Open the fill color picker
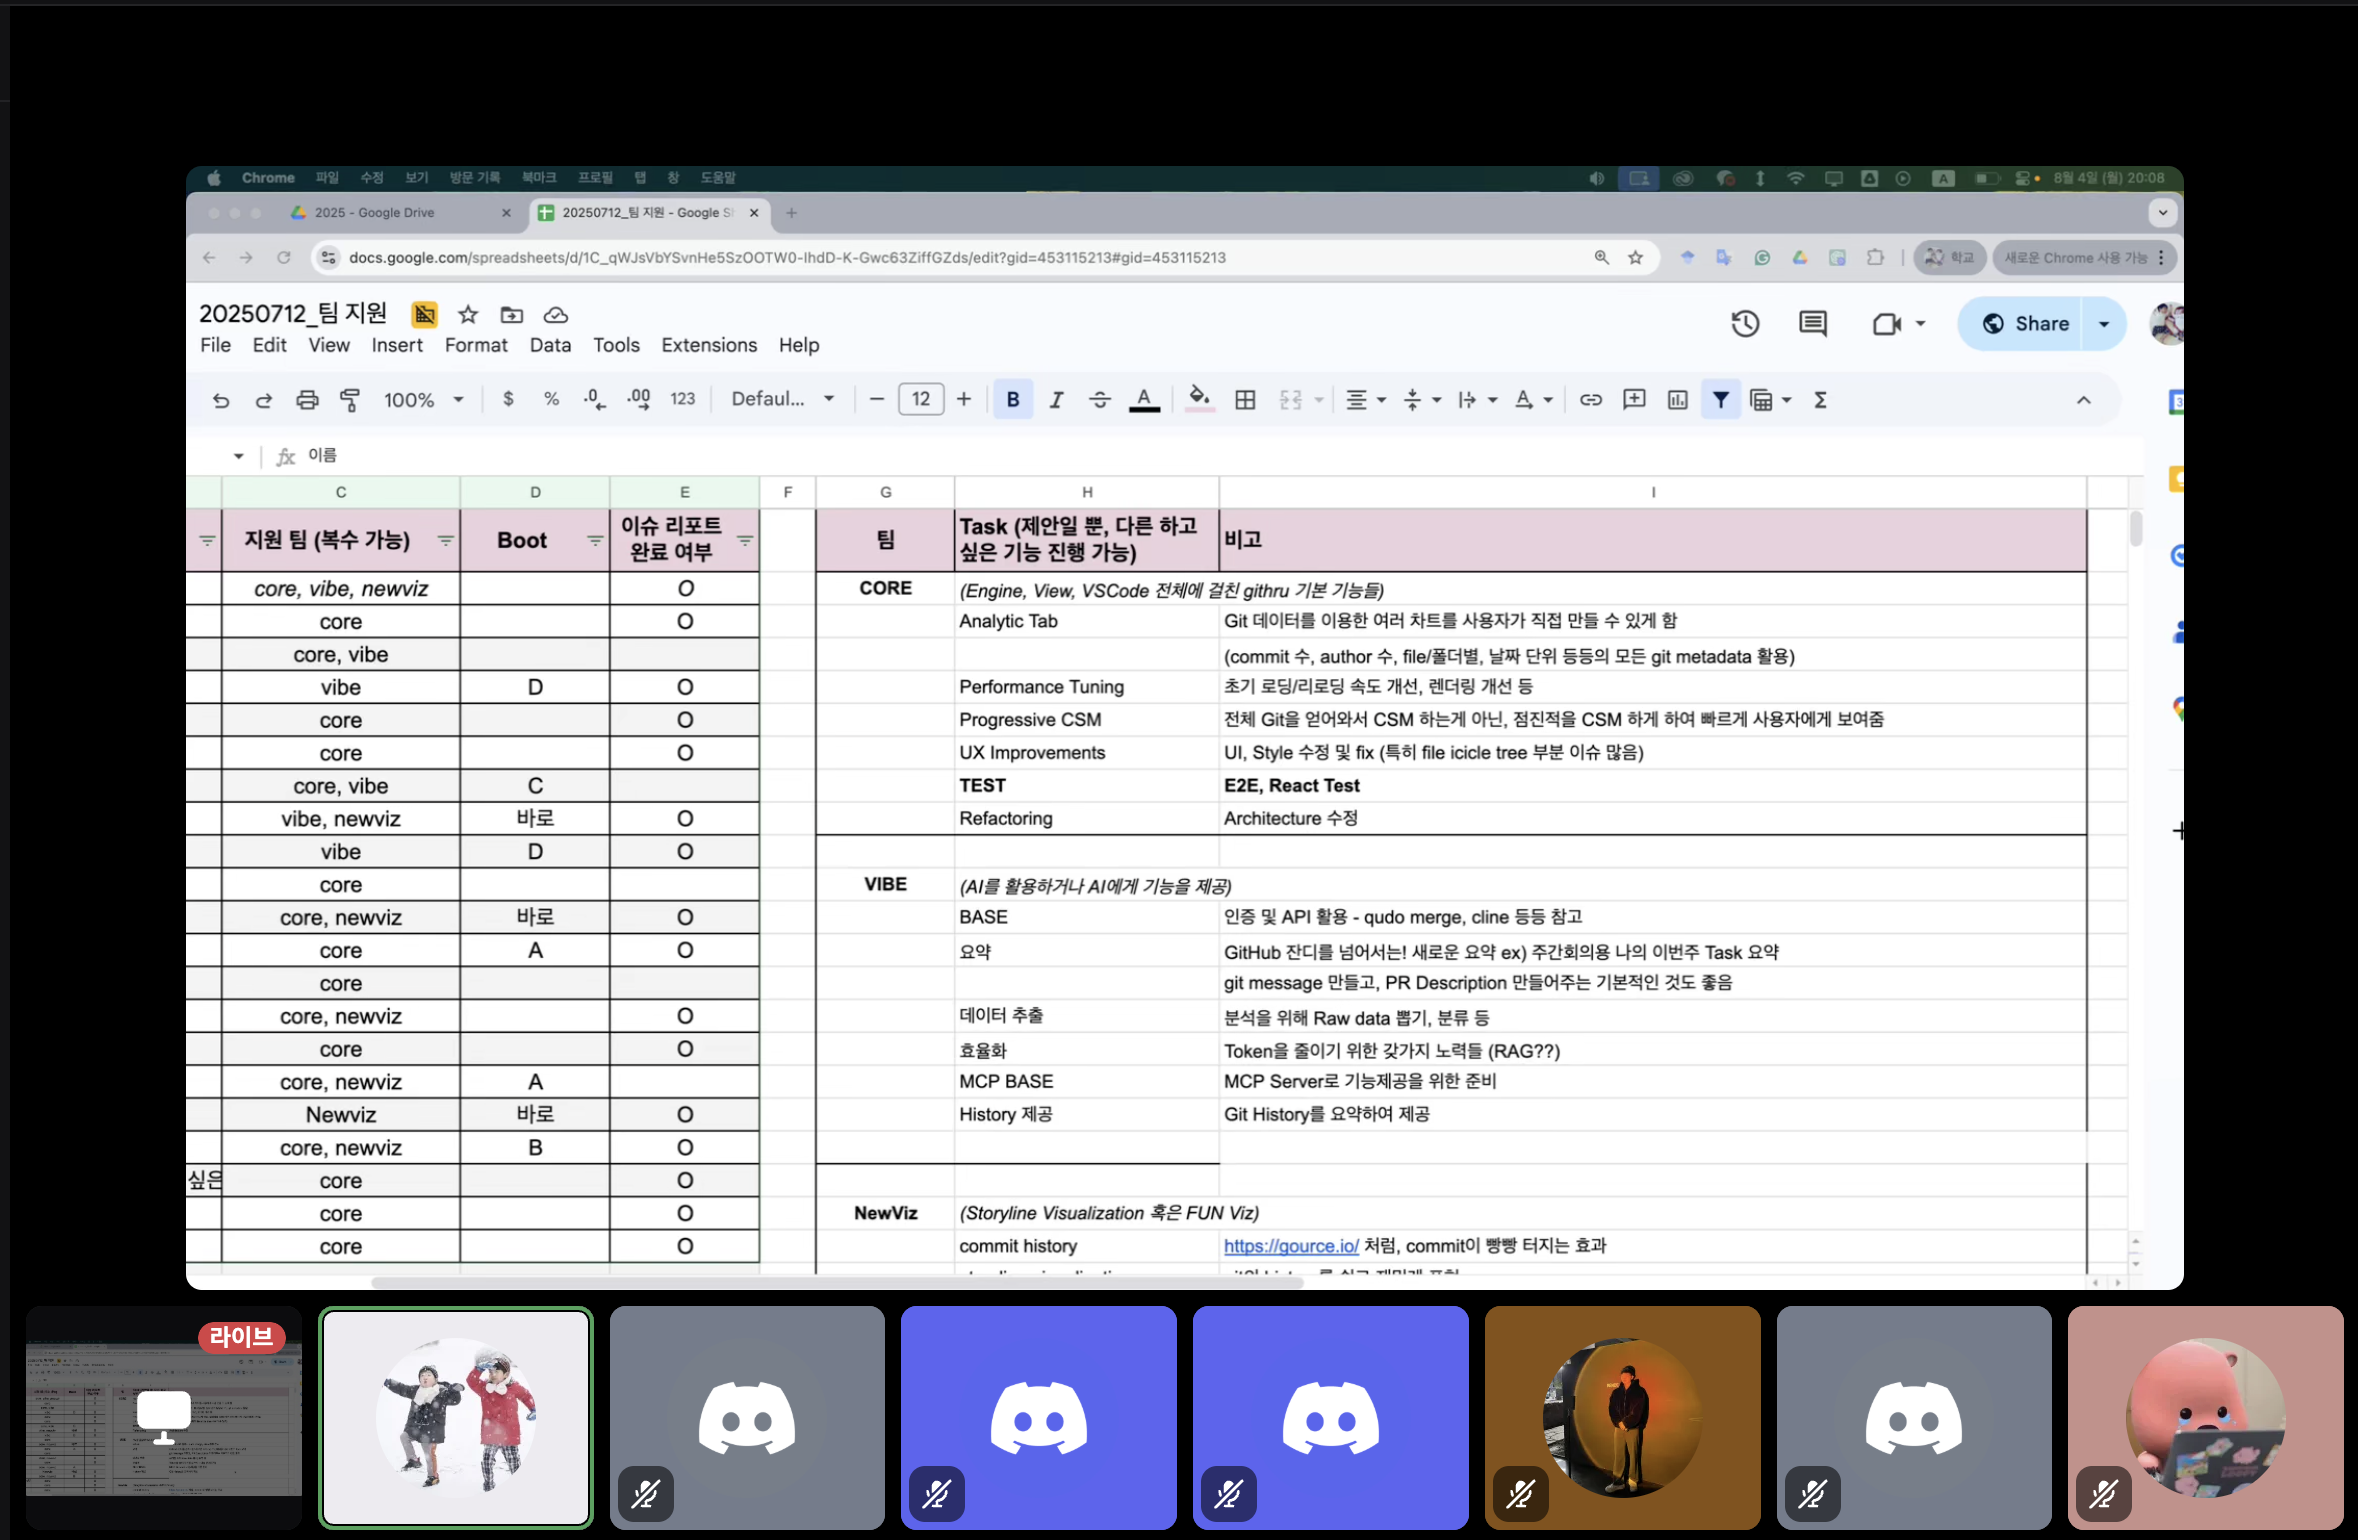 point(1199,399)
